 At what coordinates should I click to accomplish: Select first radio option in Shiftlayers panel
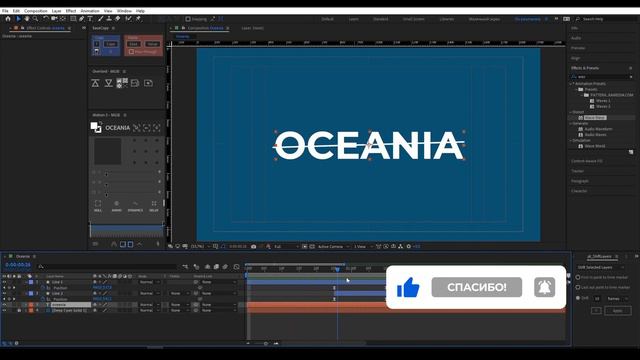(578, 277)
